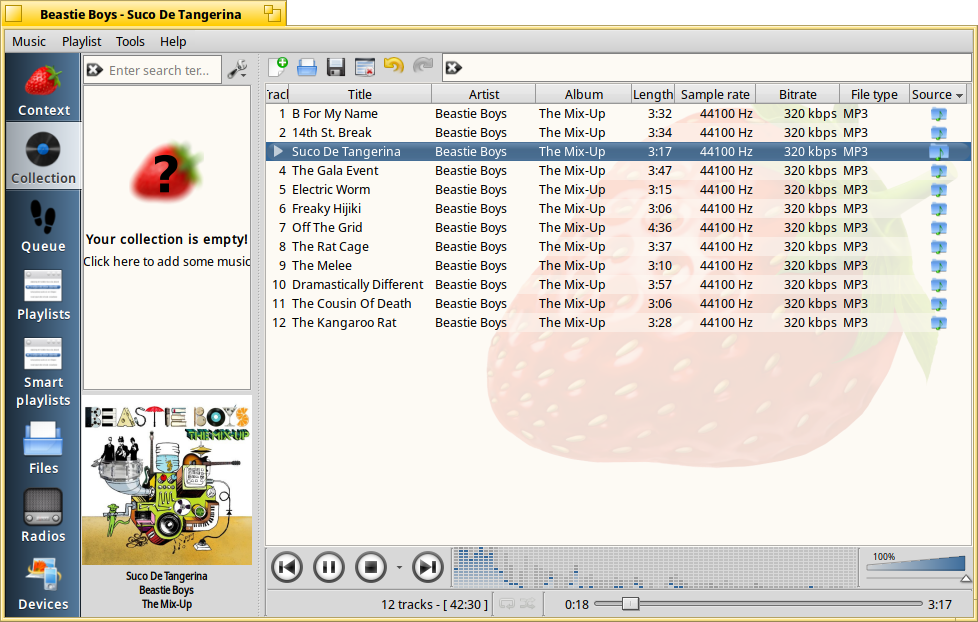Select track 'The Melee'
The width and height of the screenshot is (978, 622).
pos(617,266)
